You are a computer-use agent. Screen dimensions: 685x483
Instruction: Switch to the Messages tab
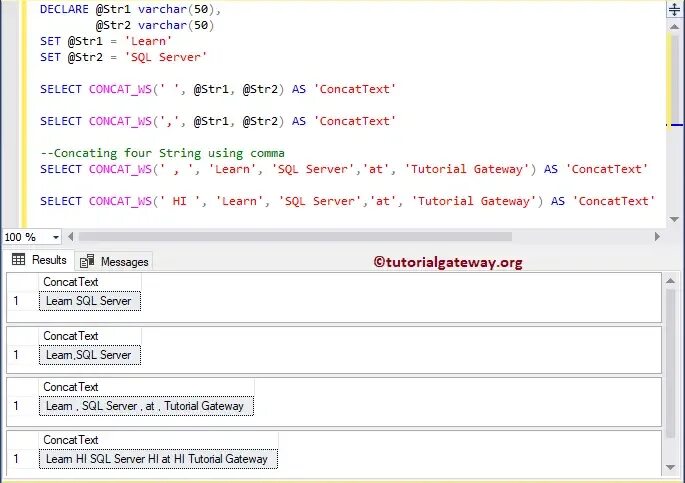(114, 261)
